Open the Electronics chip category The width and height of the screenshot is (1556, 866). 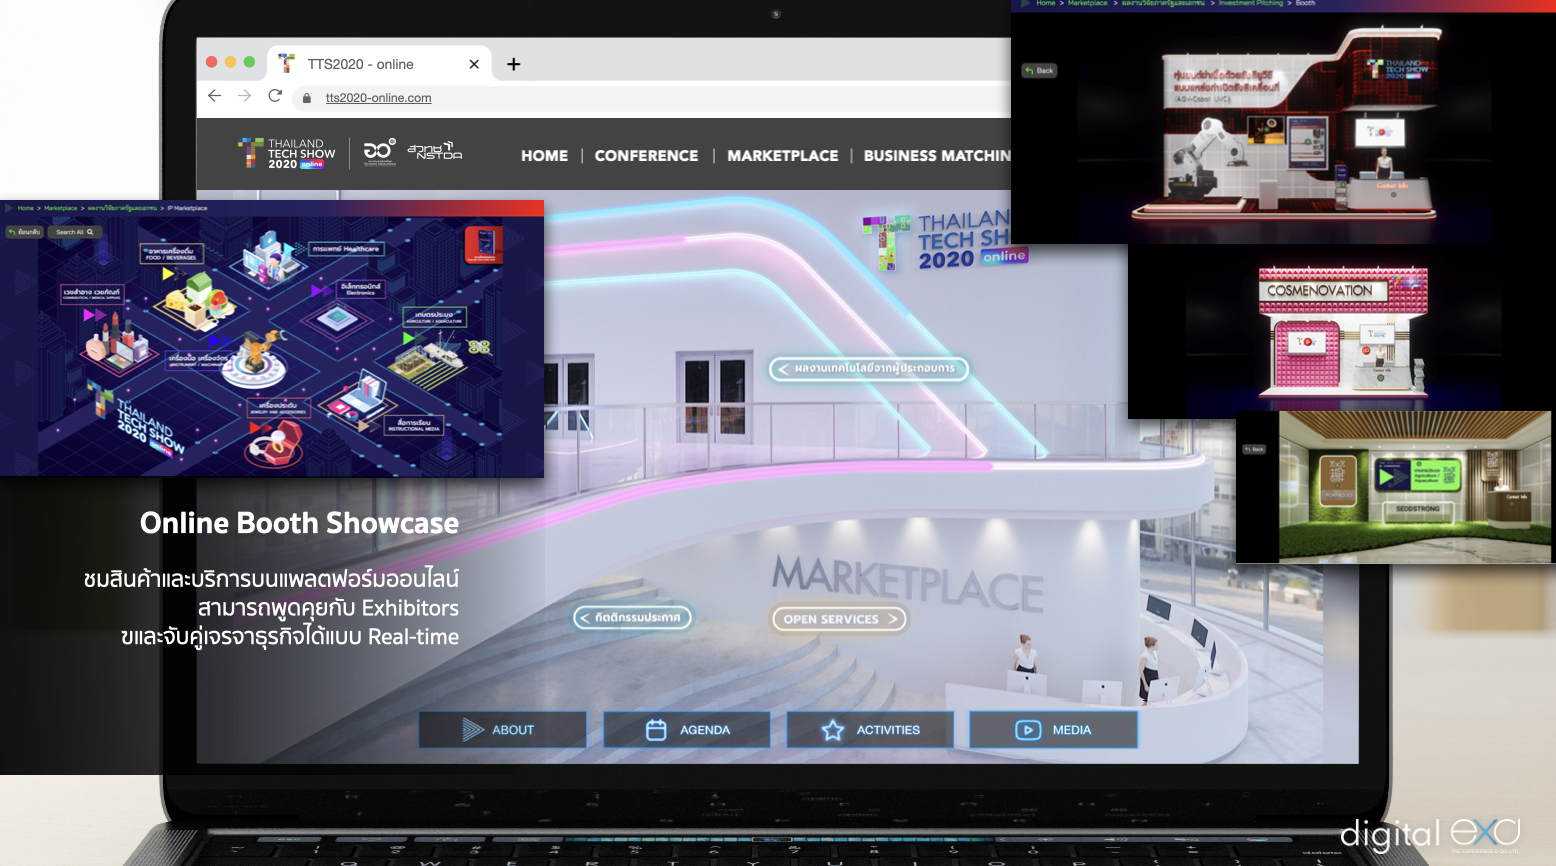click(x=337, y=318)
